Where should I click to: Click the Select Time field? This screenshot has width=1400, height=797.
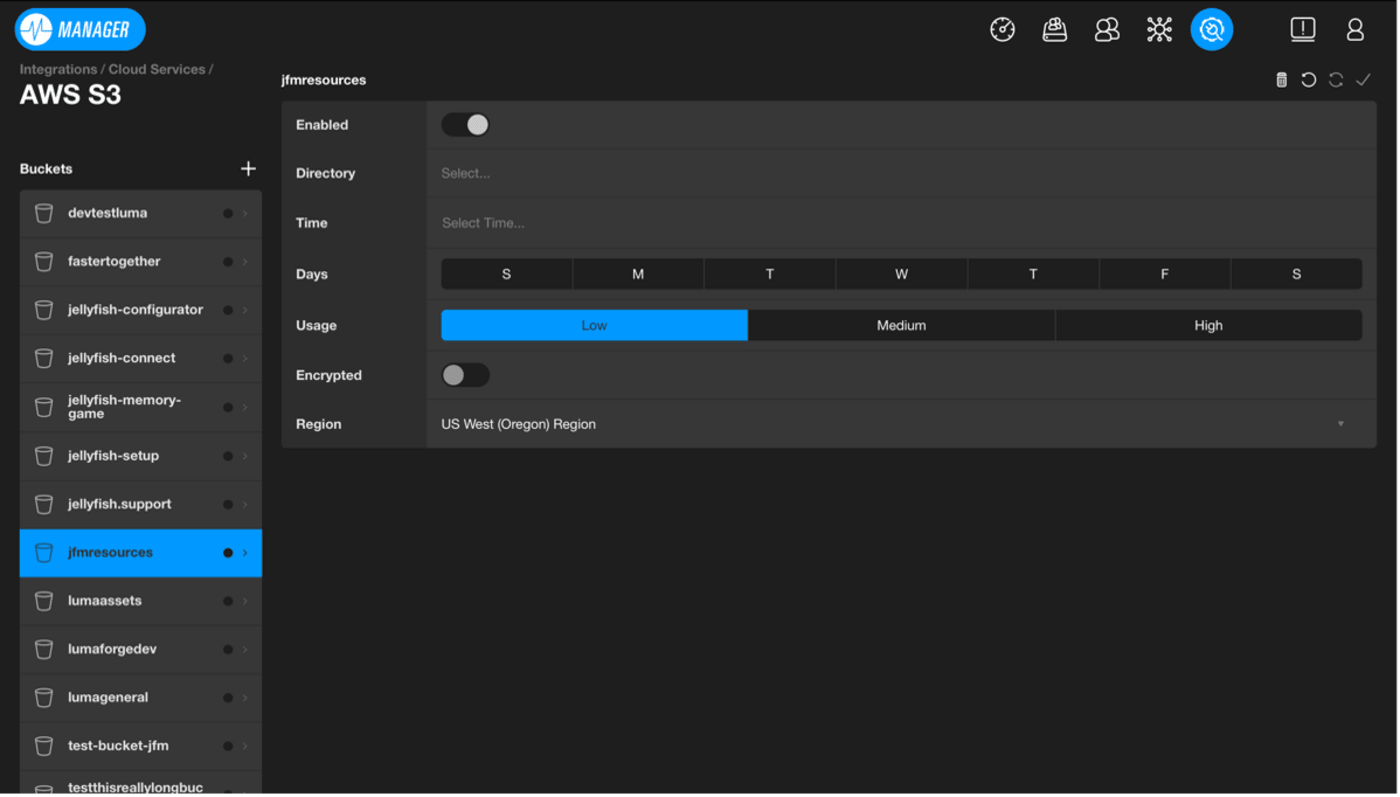(x=900, y=223)
